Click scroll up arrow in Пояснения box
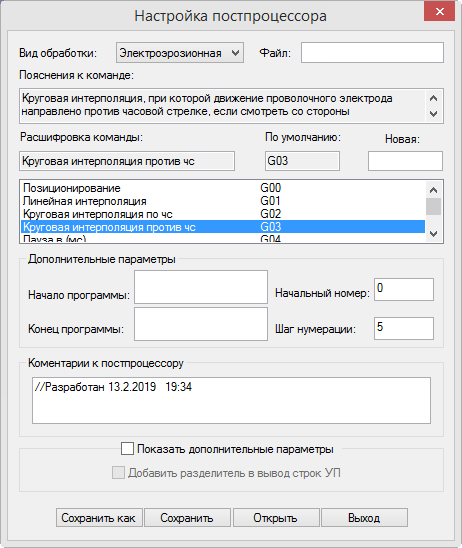Image resolution: width=462 pixels, height=548 pixels. tap(433, 98)
